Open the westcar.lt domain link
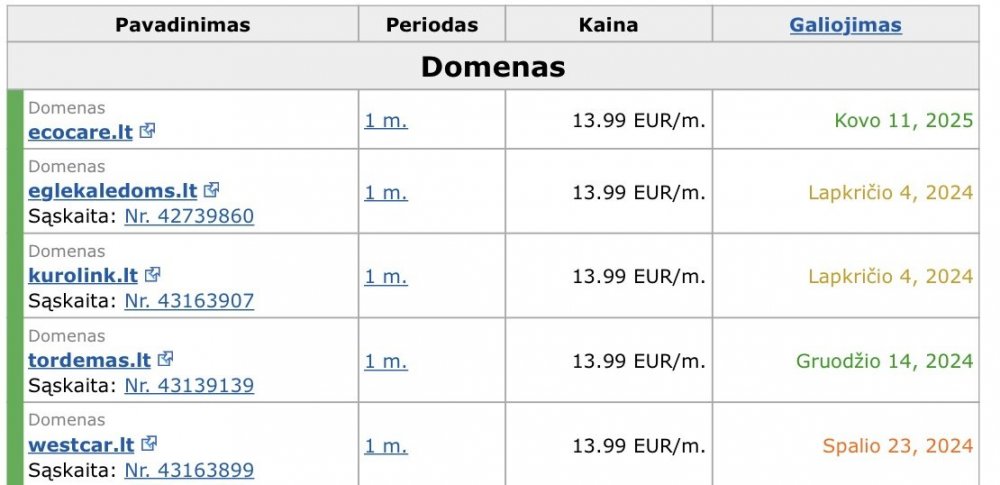This screenshot has height=485, width=1000. click(x=81, y=445)
